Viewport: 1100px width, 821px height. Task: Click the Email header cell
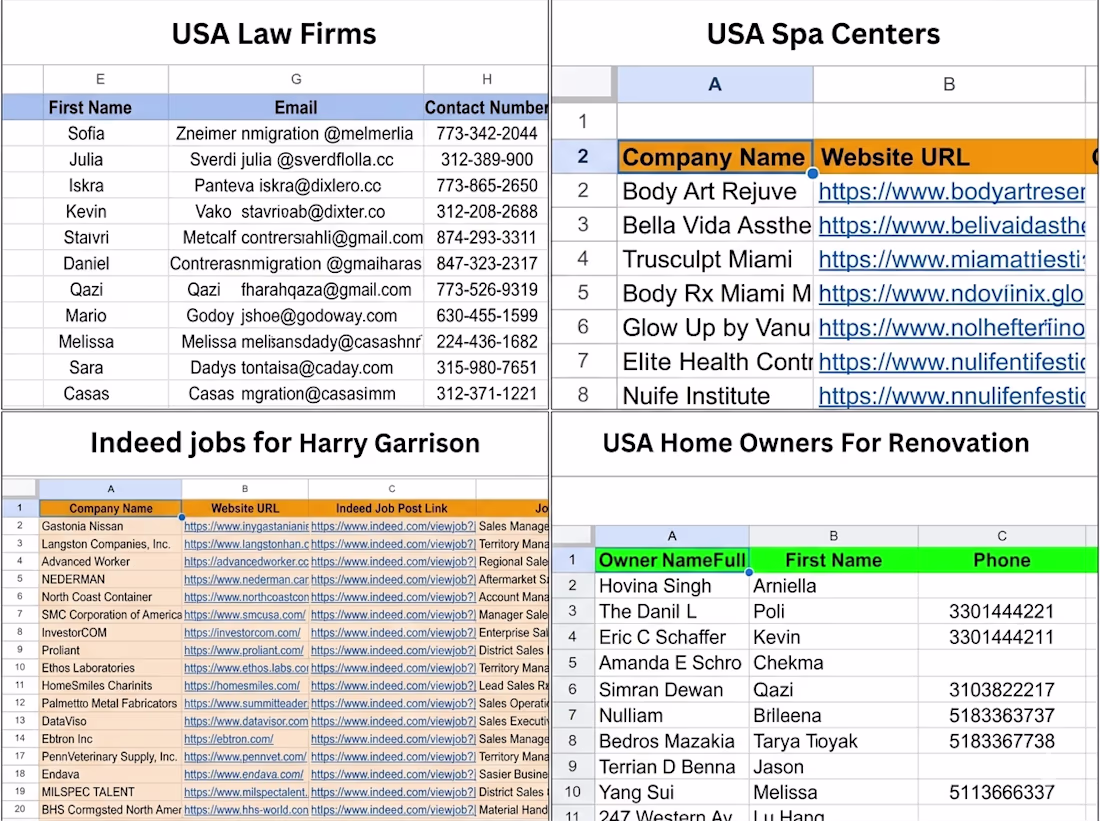click(295, 107)
